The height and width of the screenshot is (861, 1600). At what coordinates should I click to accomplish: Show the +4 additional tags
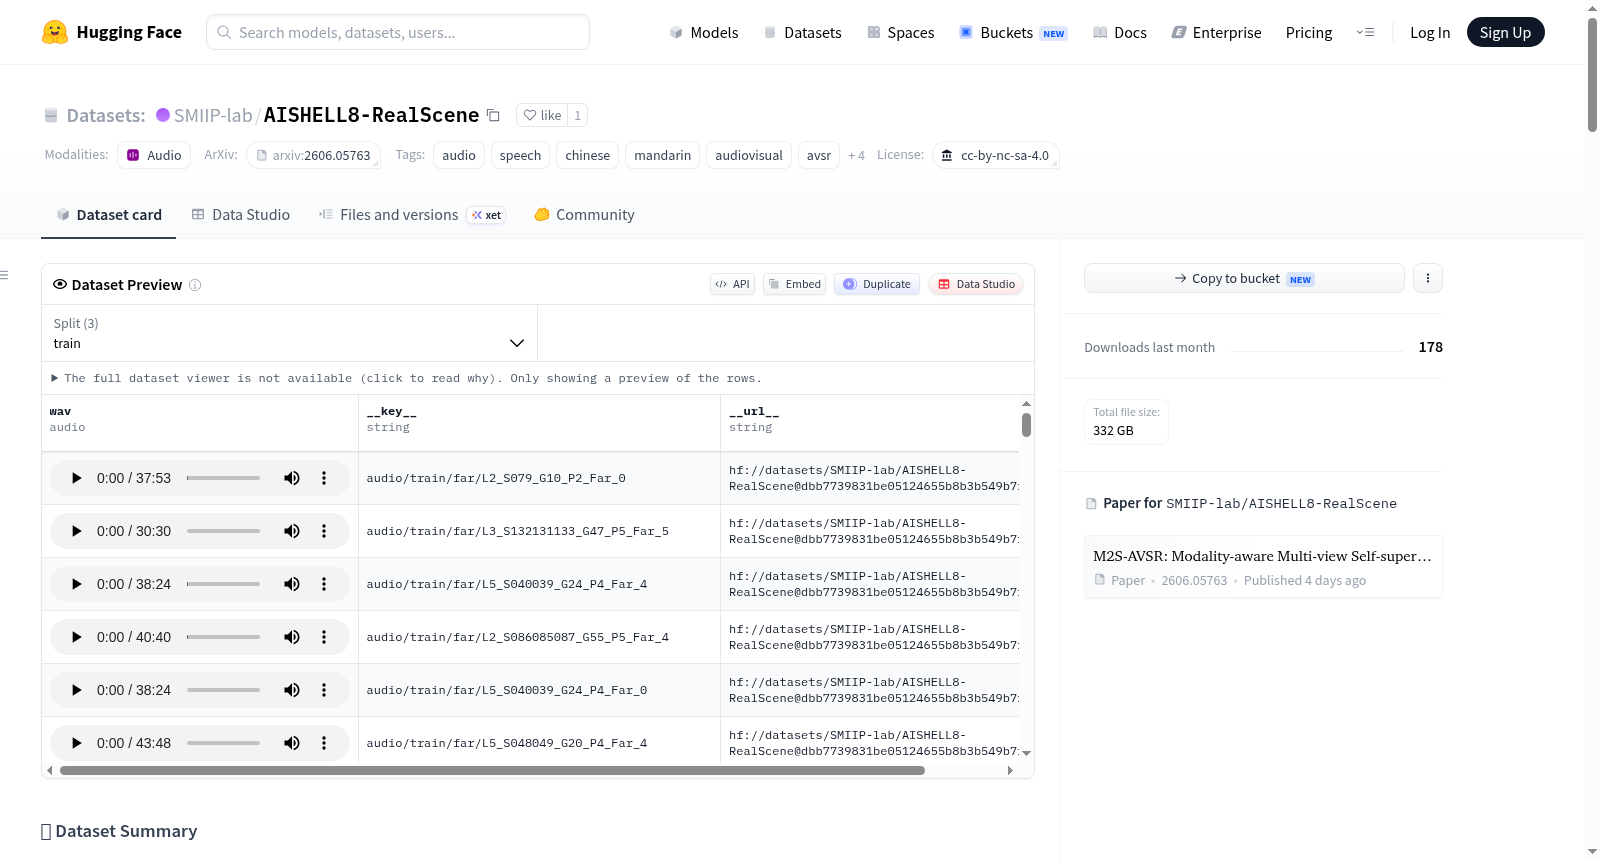tap(856, 155)
